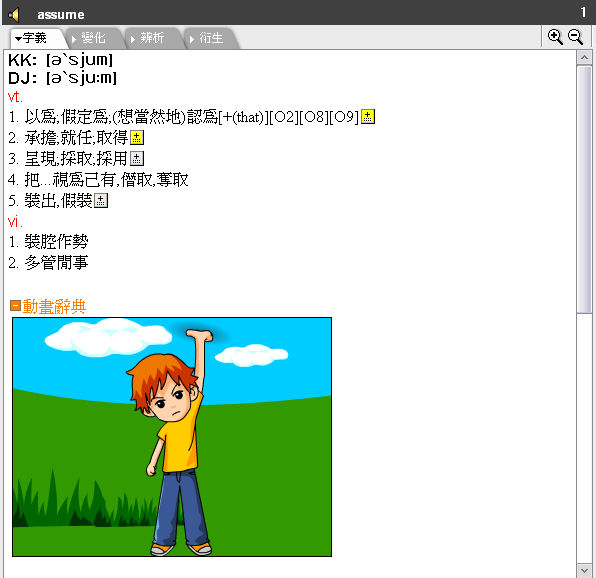Viewport: 596px width, 578px height.
Task: Click the animated boy illustration
Action: [x=172, y=437]
